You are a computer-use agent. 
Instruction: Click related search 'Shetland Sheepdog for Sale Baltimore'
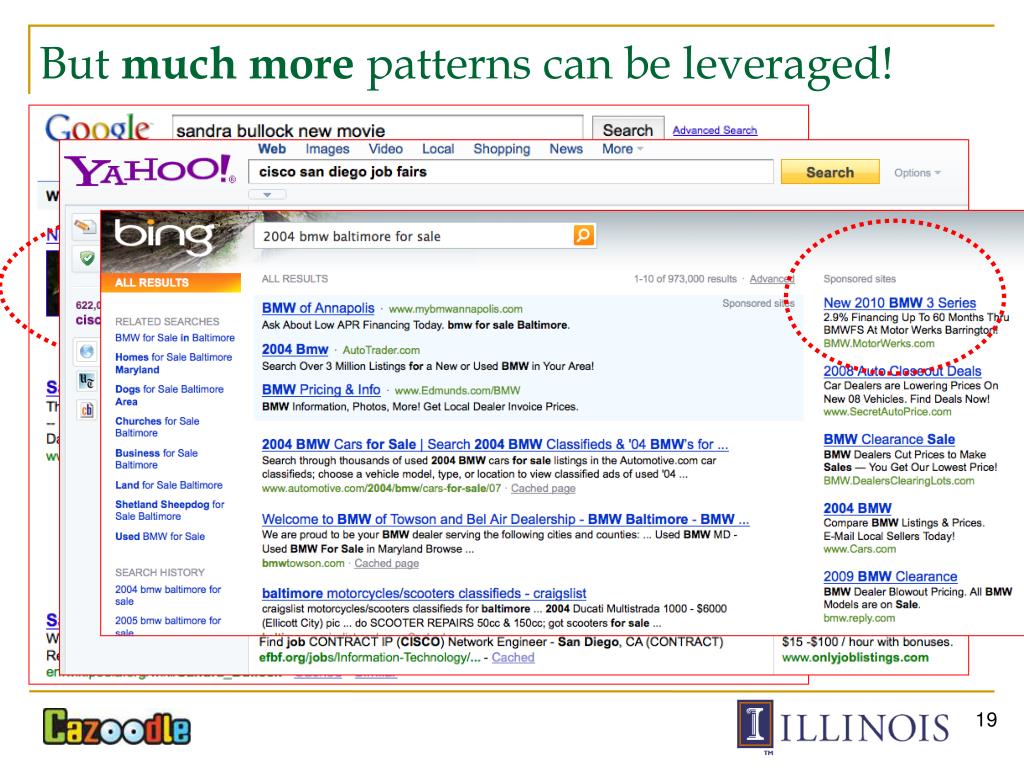pos(170,510)
